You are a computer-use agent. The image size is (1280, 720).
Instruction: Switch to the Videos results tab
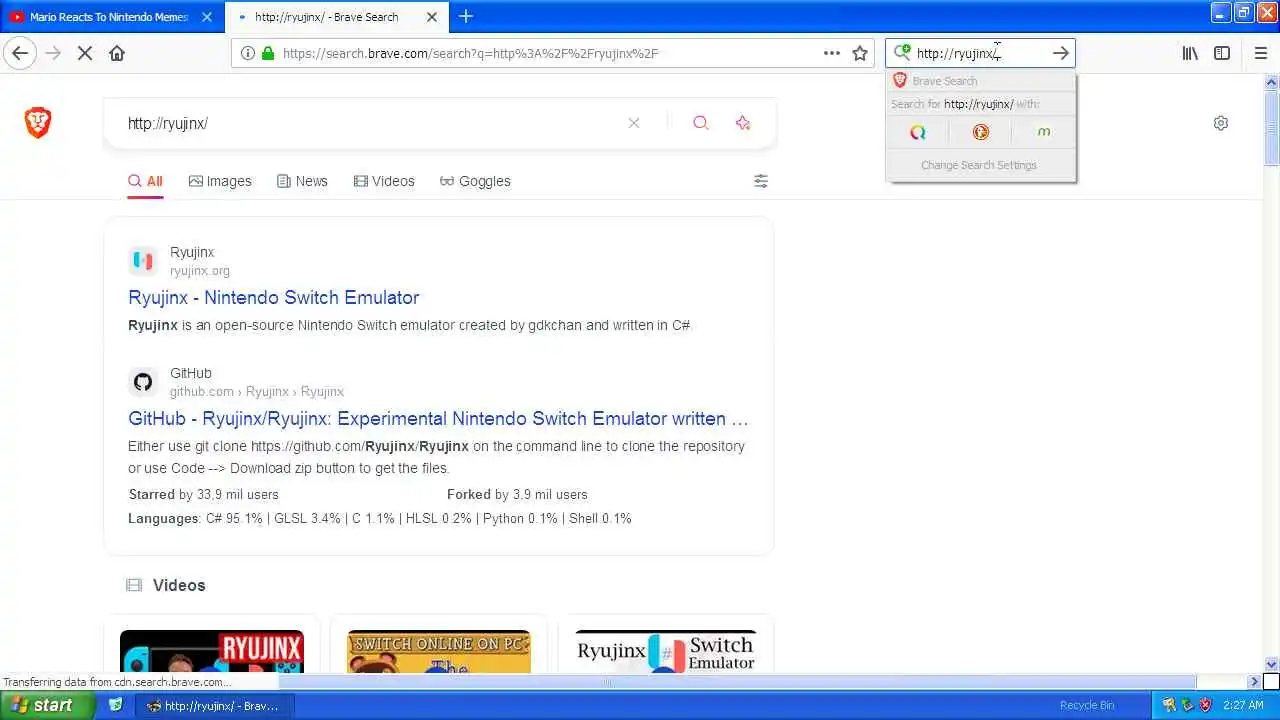coord(384,181)
